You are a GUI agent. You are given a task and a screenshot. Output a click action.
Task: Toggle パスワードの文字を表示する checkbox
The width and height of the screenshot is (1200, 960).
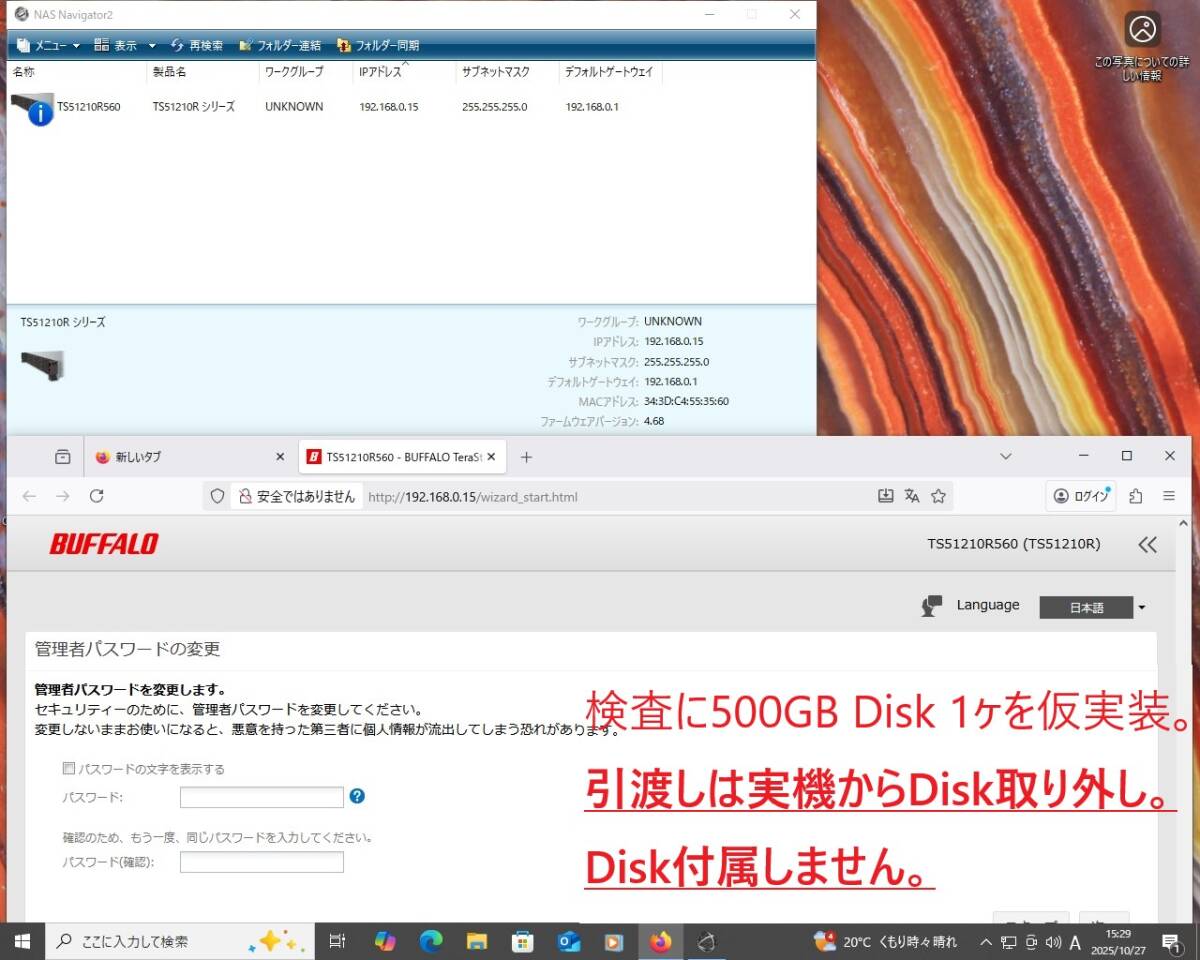(x=68, y=769)
